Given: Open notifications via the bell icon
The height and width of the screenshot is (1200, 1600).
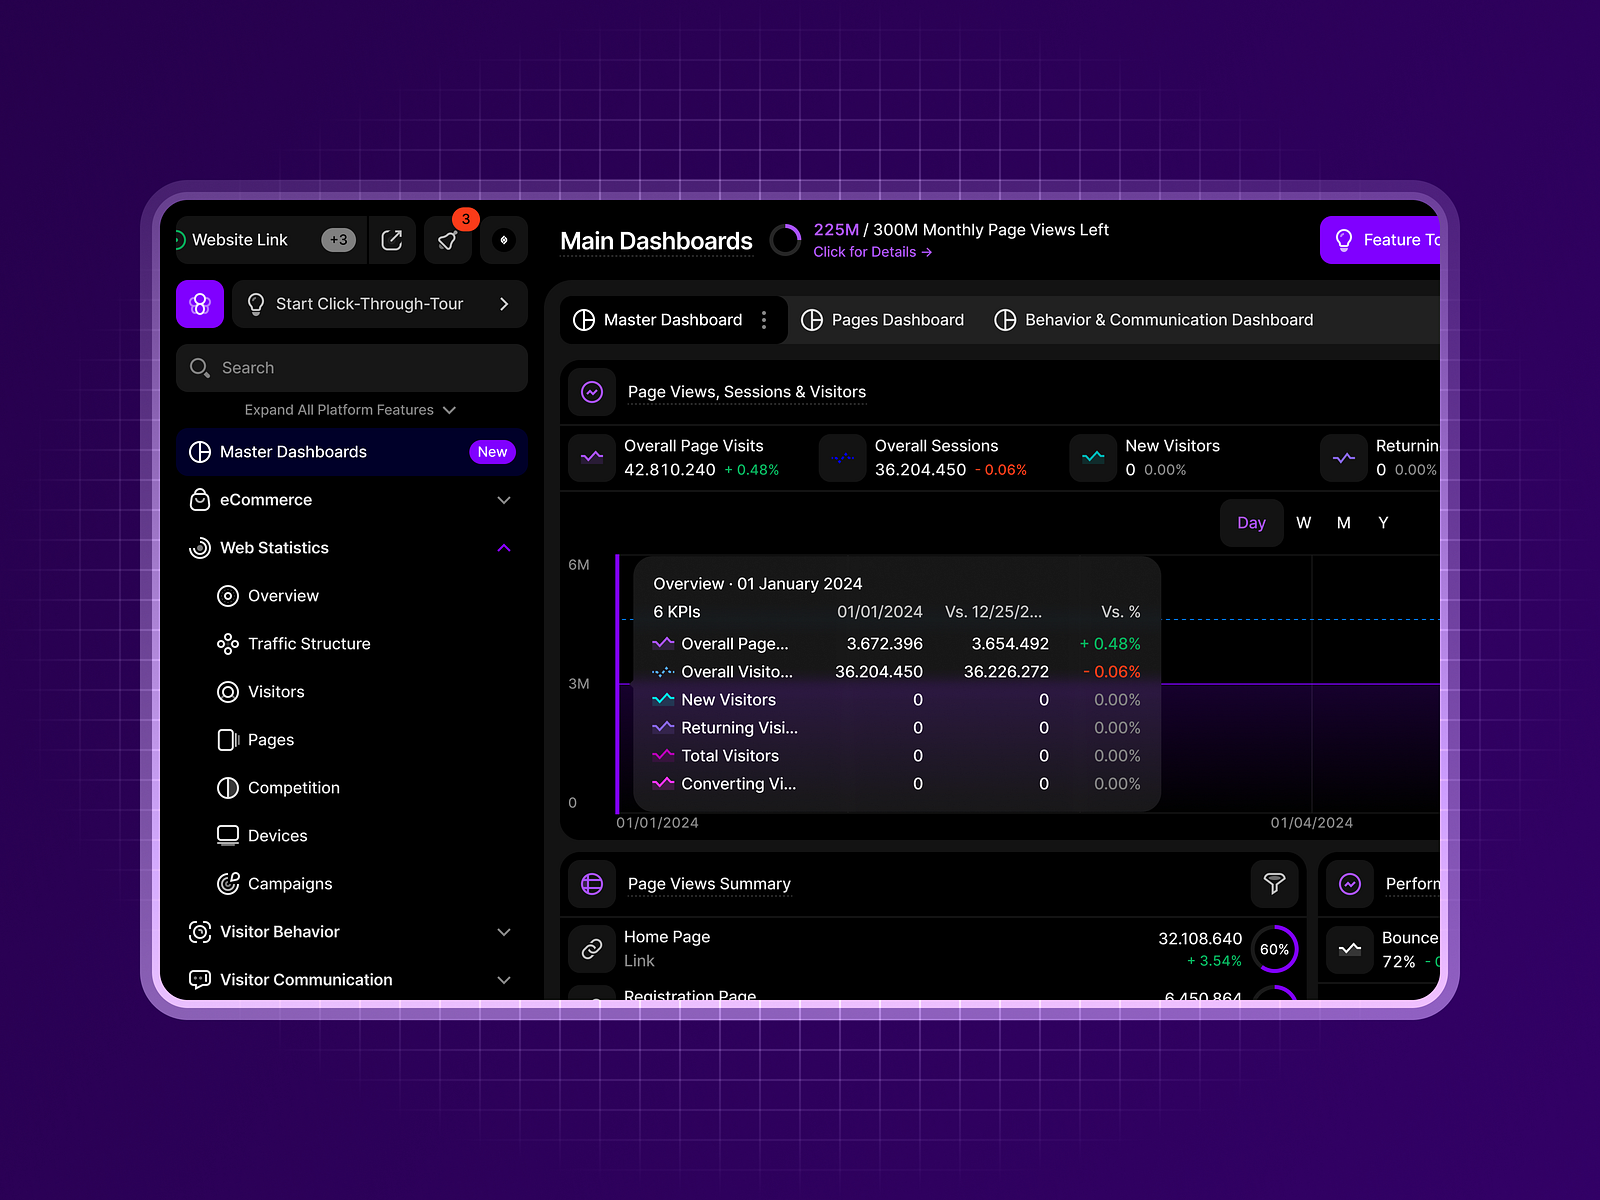Looking at the screenshot, I should click(447, 240).
